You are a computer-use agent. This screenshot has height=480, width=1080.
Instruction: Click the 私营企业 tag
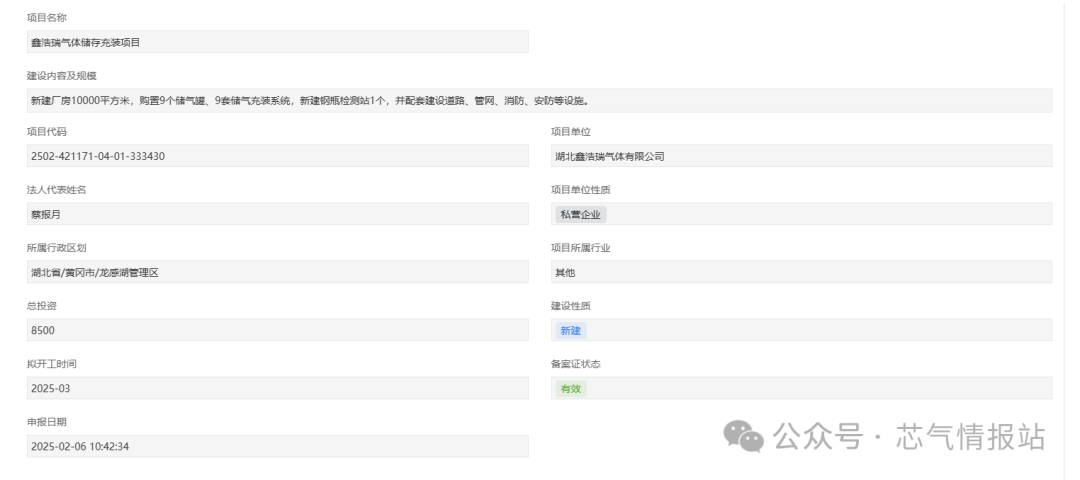pyautogui.click(x=581, y=214)
